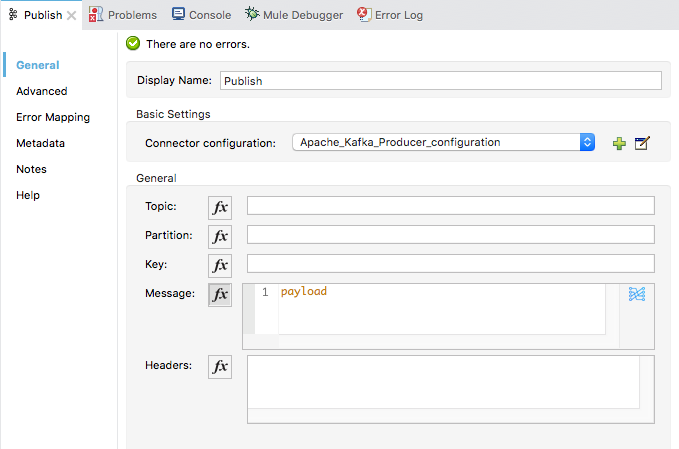Toggle the fx expression button for Message
Screen dimensions: 679x449
(219, 294)
